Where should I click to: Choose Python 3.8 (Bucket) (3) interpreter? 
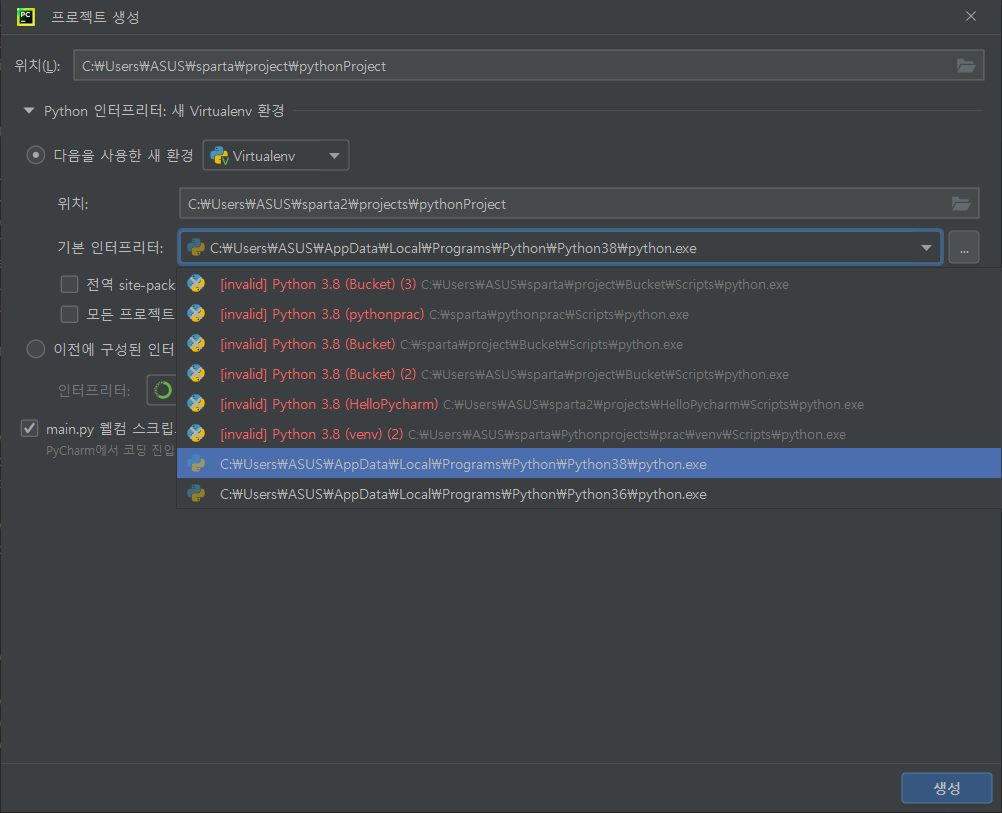pyautogui.click(x=589, y=284)
